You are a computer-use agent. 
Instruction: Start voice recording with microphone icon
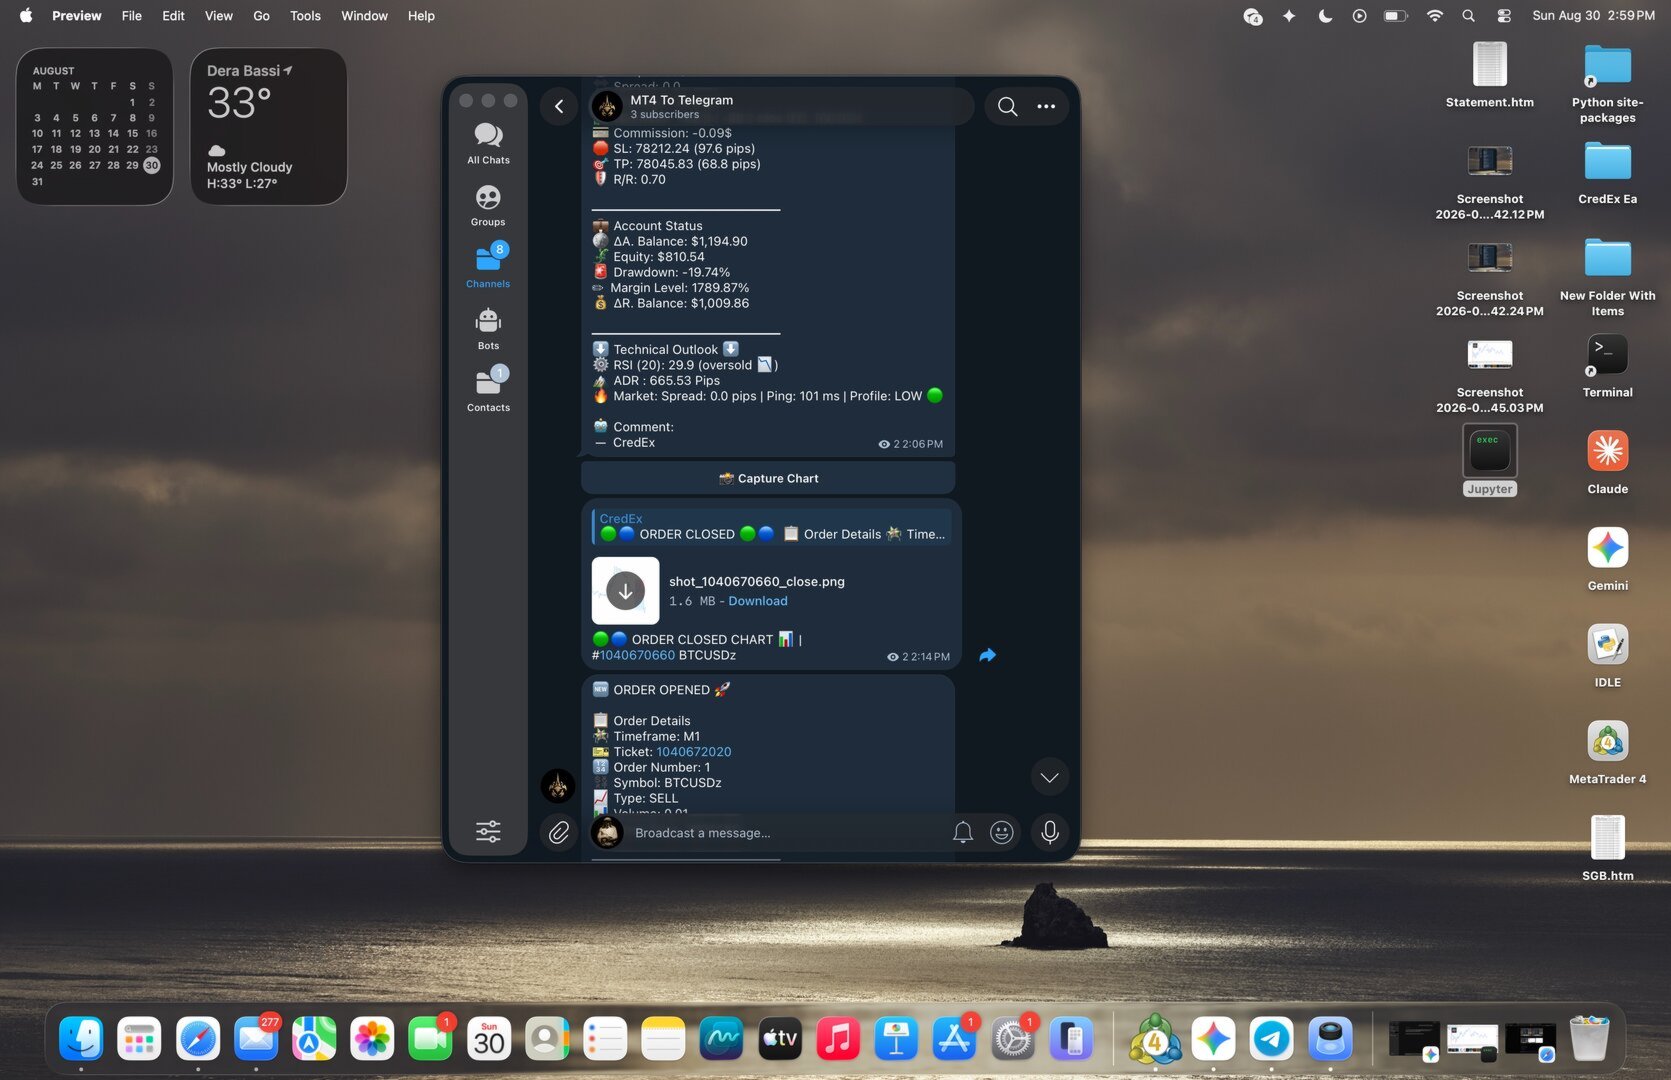(x=1049, y=832)
